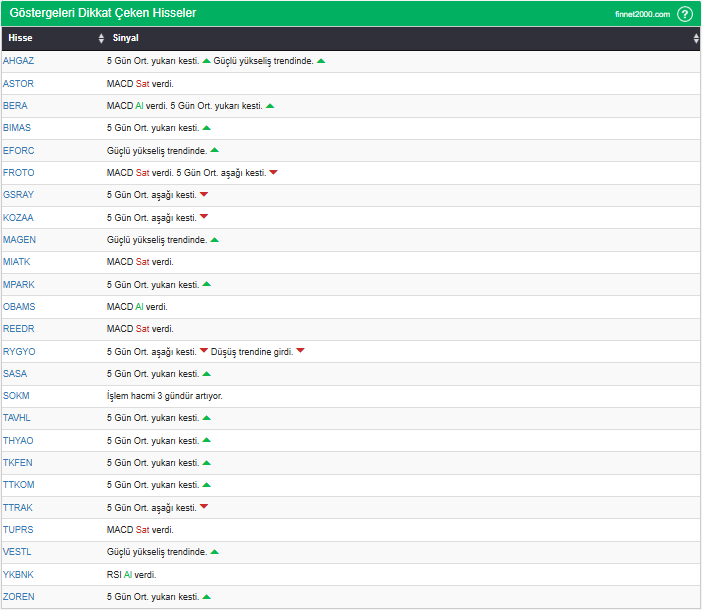The image size is (702, 610).
Task: Open the SASA stock link
Action: pos(15,373)
